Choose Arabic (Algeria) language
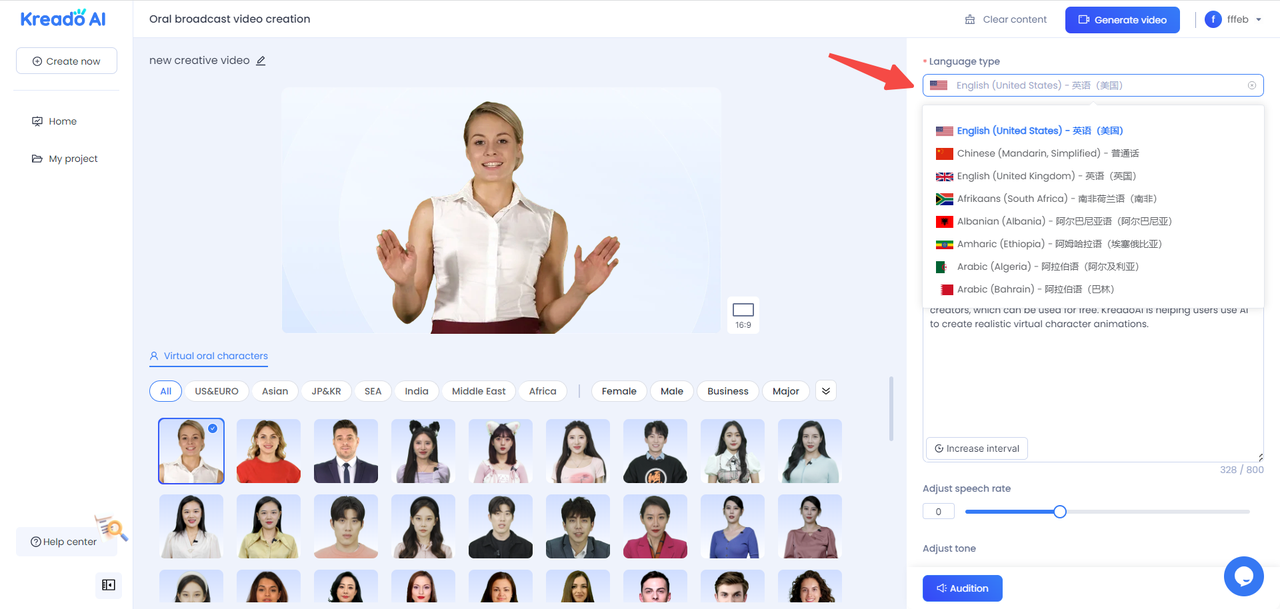This screenshot has width=1280, height=609. pyautogui.click(x=1093, y=267)
